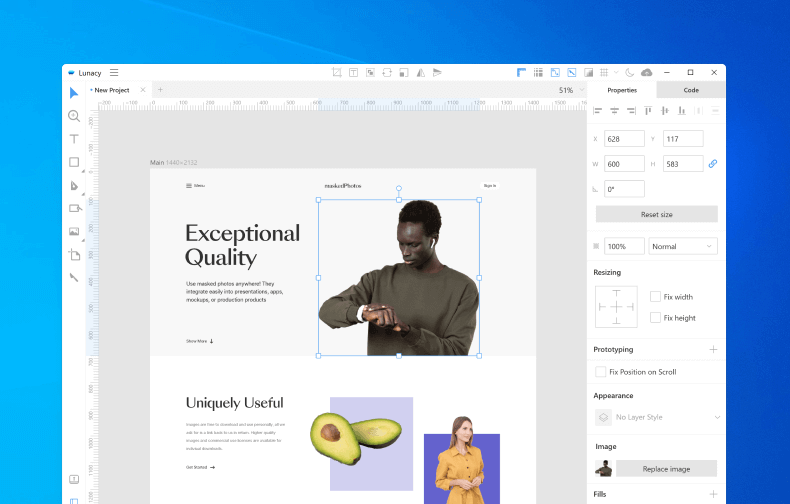Image resolution: width=790 pixels, height=504 pixels.
Task: Click the opacity 100% field
Action: [624, 246]
